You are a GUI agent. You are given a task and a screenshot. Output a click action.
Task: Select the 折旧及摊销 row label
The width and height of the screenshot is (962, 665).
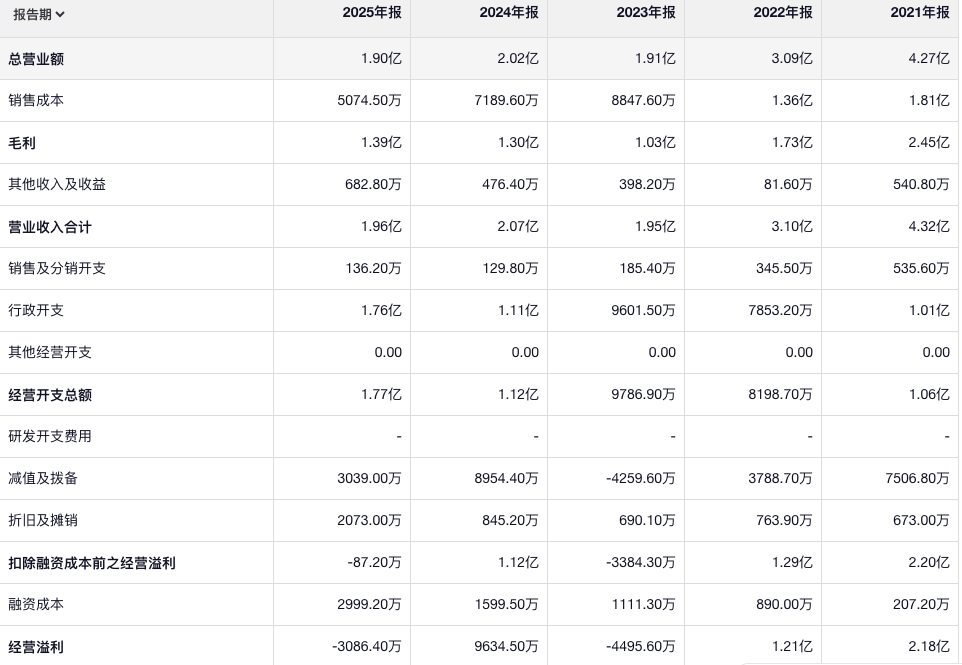point(43,521)
